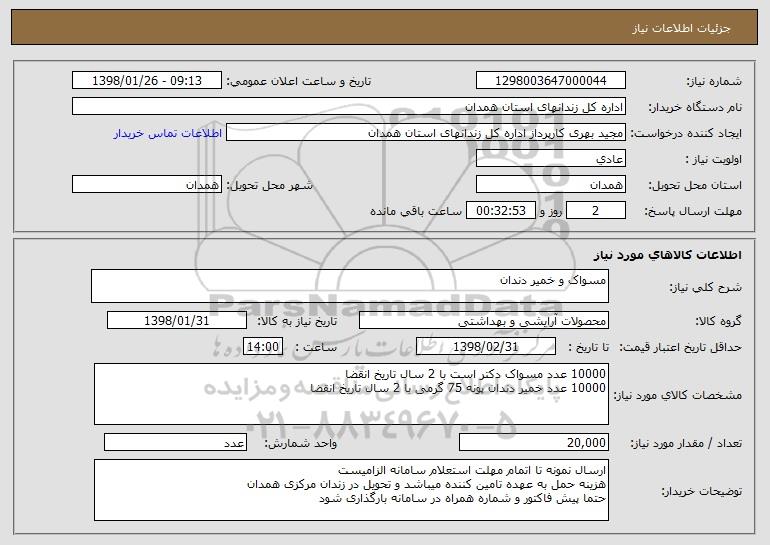Image resolution: width=770 pixels, height=545 pixels.
Task: Click the label واحد شمارش
Action: 301,443
